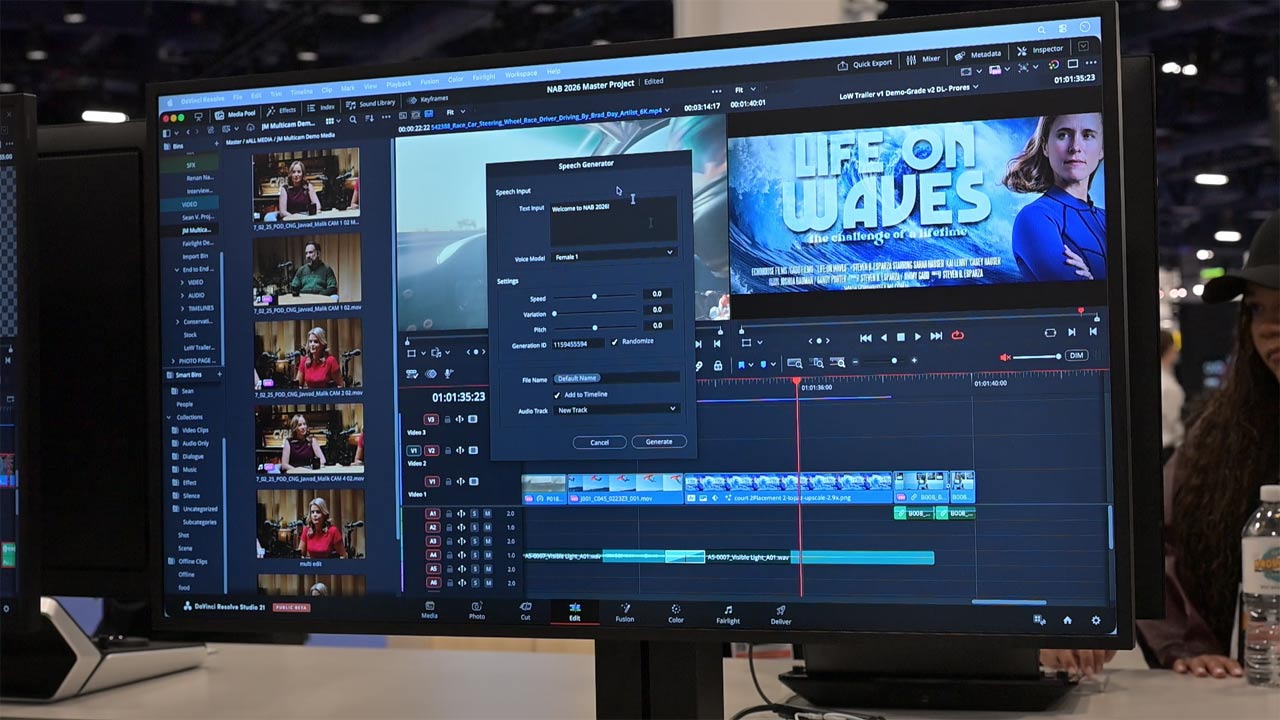Solo audio track A1
The image size is (1280, 720).
coord(474,514)
